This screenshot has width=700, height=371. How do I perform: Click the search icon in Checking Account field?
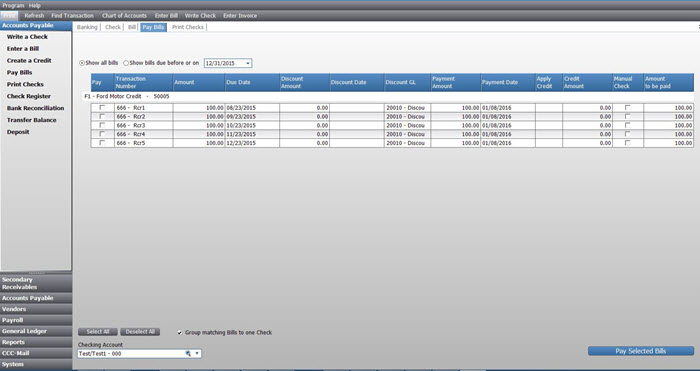tap(188, 354)
